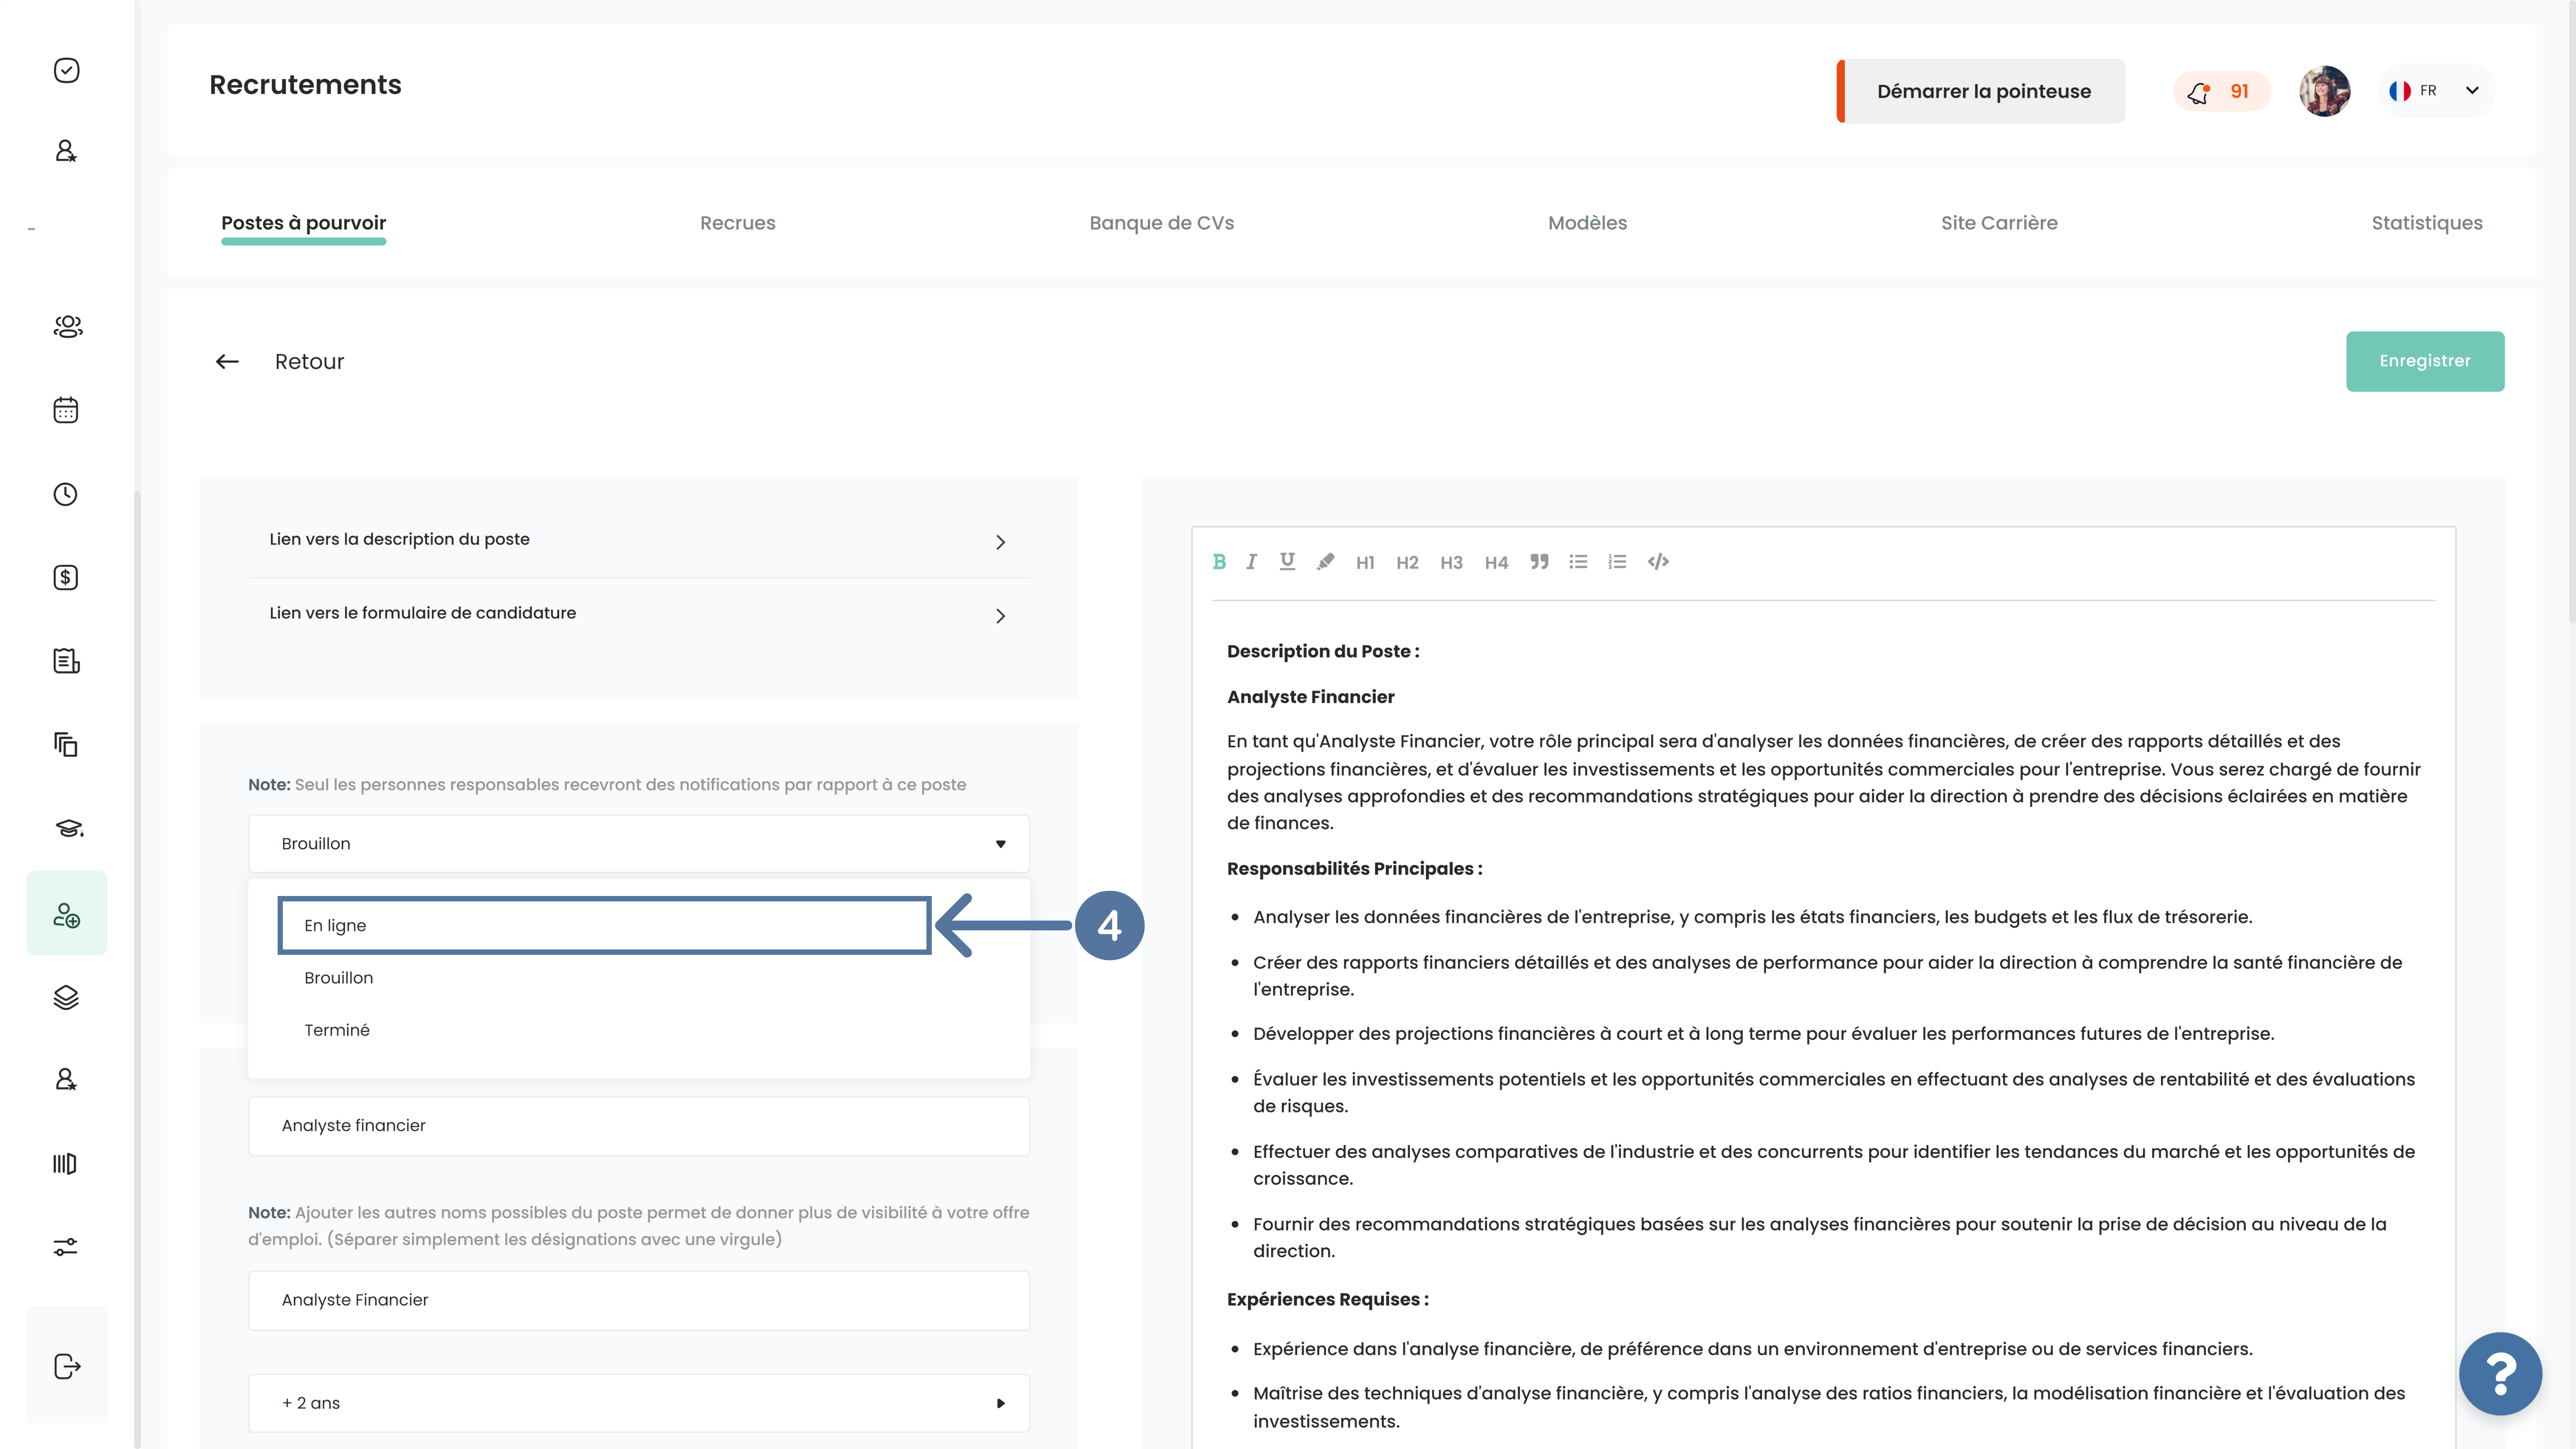This screenshot has height=1449, width=2576.
Task: Click the logout icon in sidebar
Action: (67, 1366)
